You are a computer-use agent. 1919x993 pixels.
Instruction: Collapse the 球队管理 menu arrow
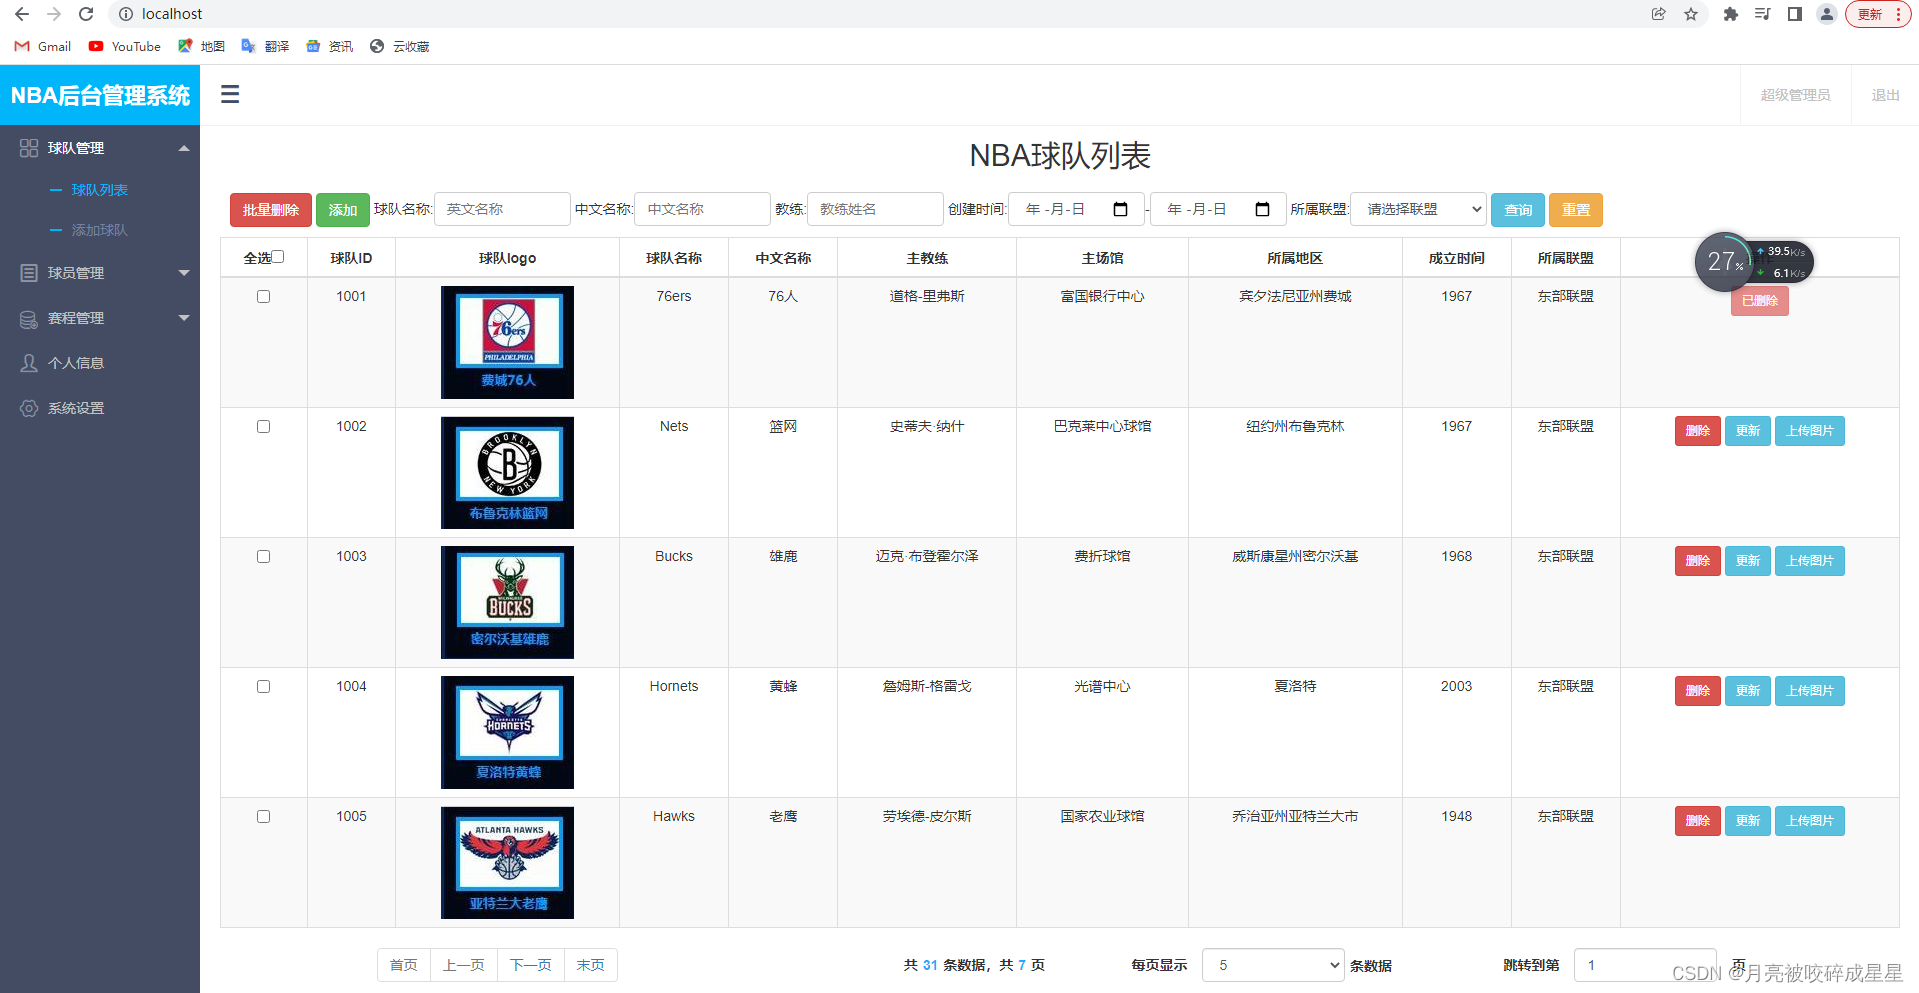tap(184, 148)
